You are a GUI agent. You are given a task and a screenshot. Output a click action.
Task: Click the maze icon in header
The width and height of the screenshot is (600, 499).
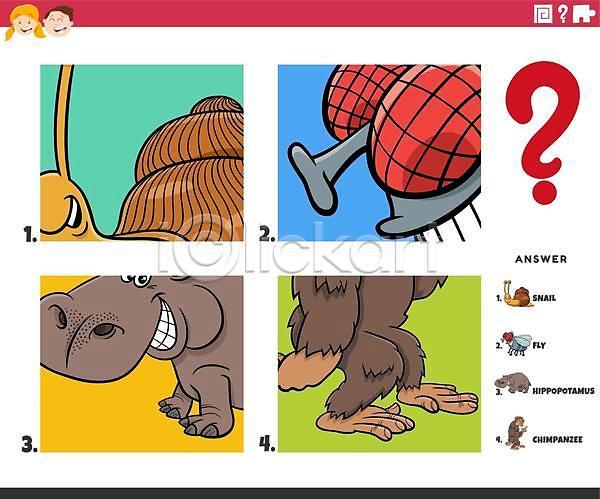coord(543,14)
